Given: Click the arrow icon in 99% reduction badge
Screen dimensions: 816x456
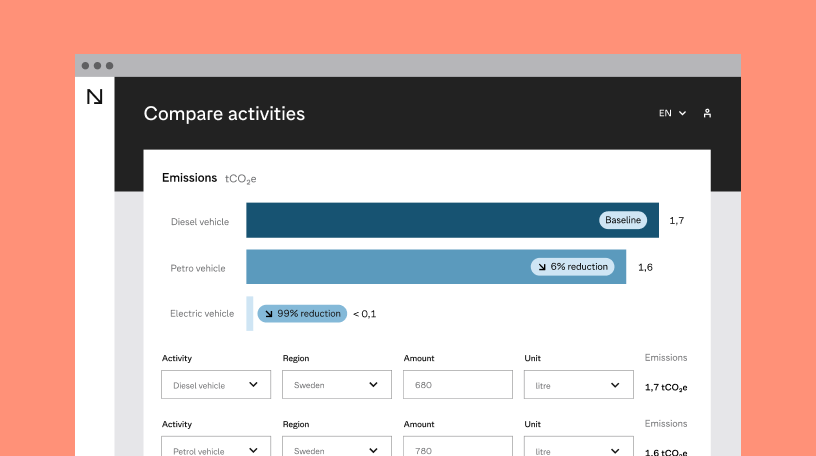Looking at the screenshot, I should pos(269,314).
